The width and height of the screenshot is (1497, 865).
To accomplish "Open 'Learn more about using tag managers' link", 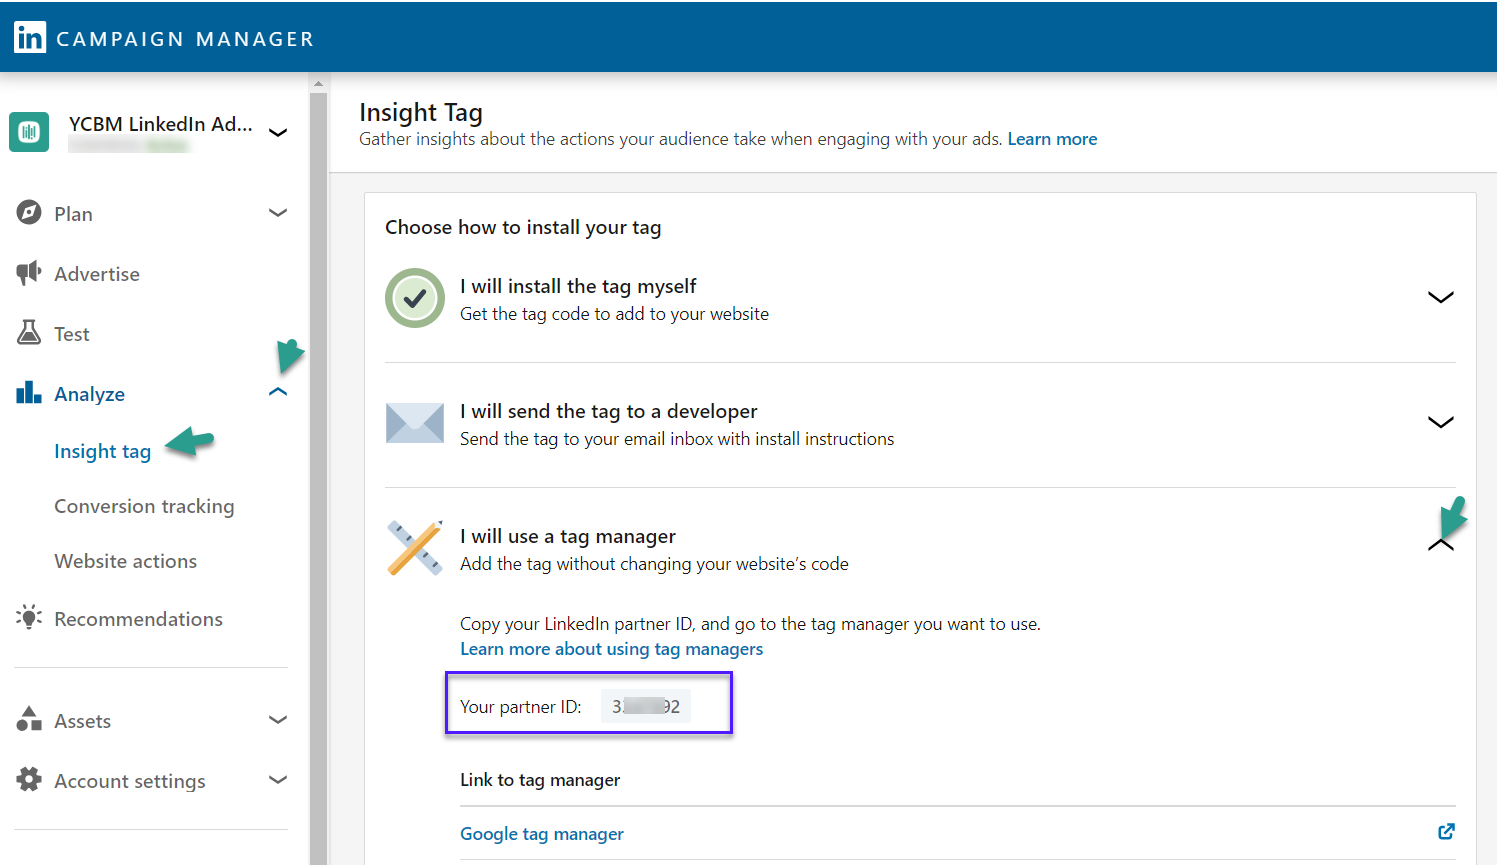I will 611,649.
